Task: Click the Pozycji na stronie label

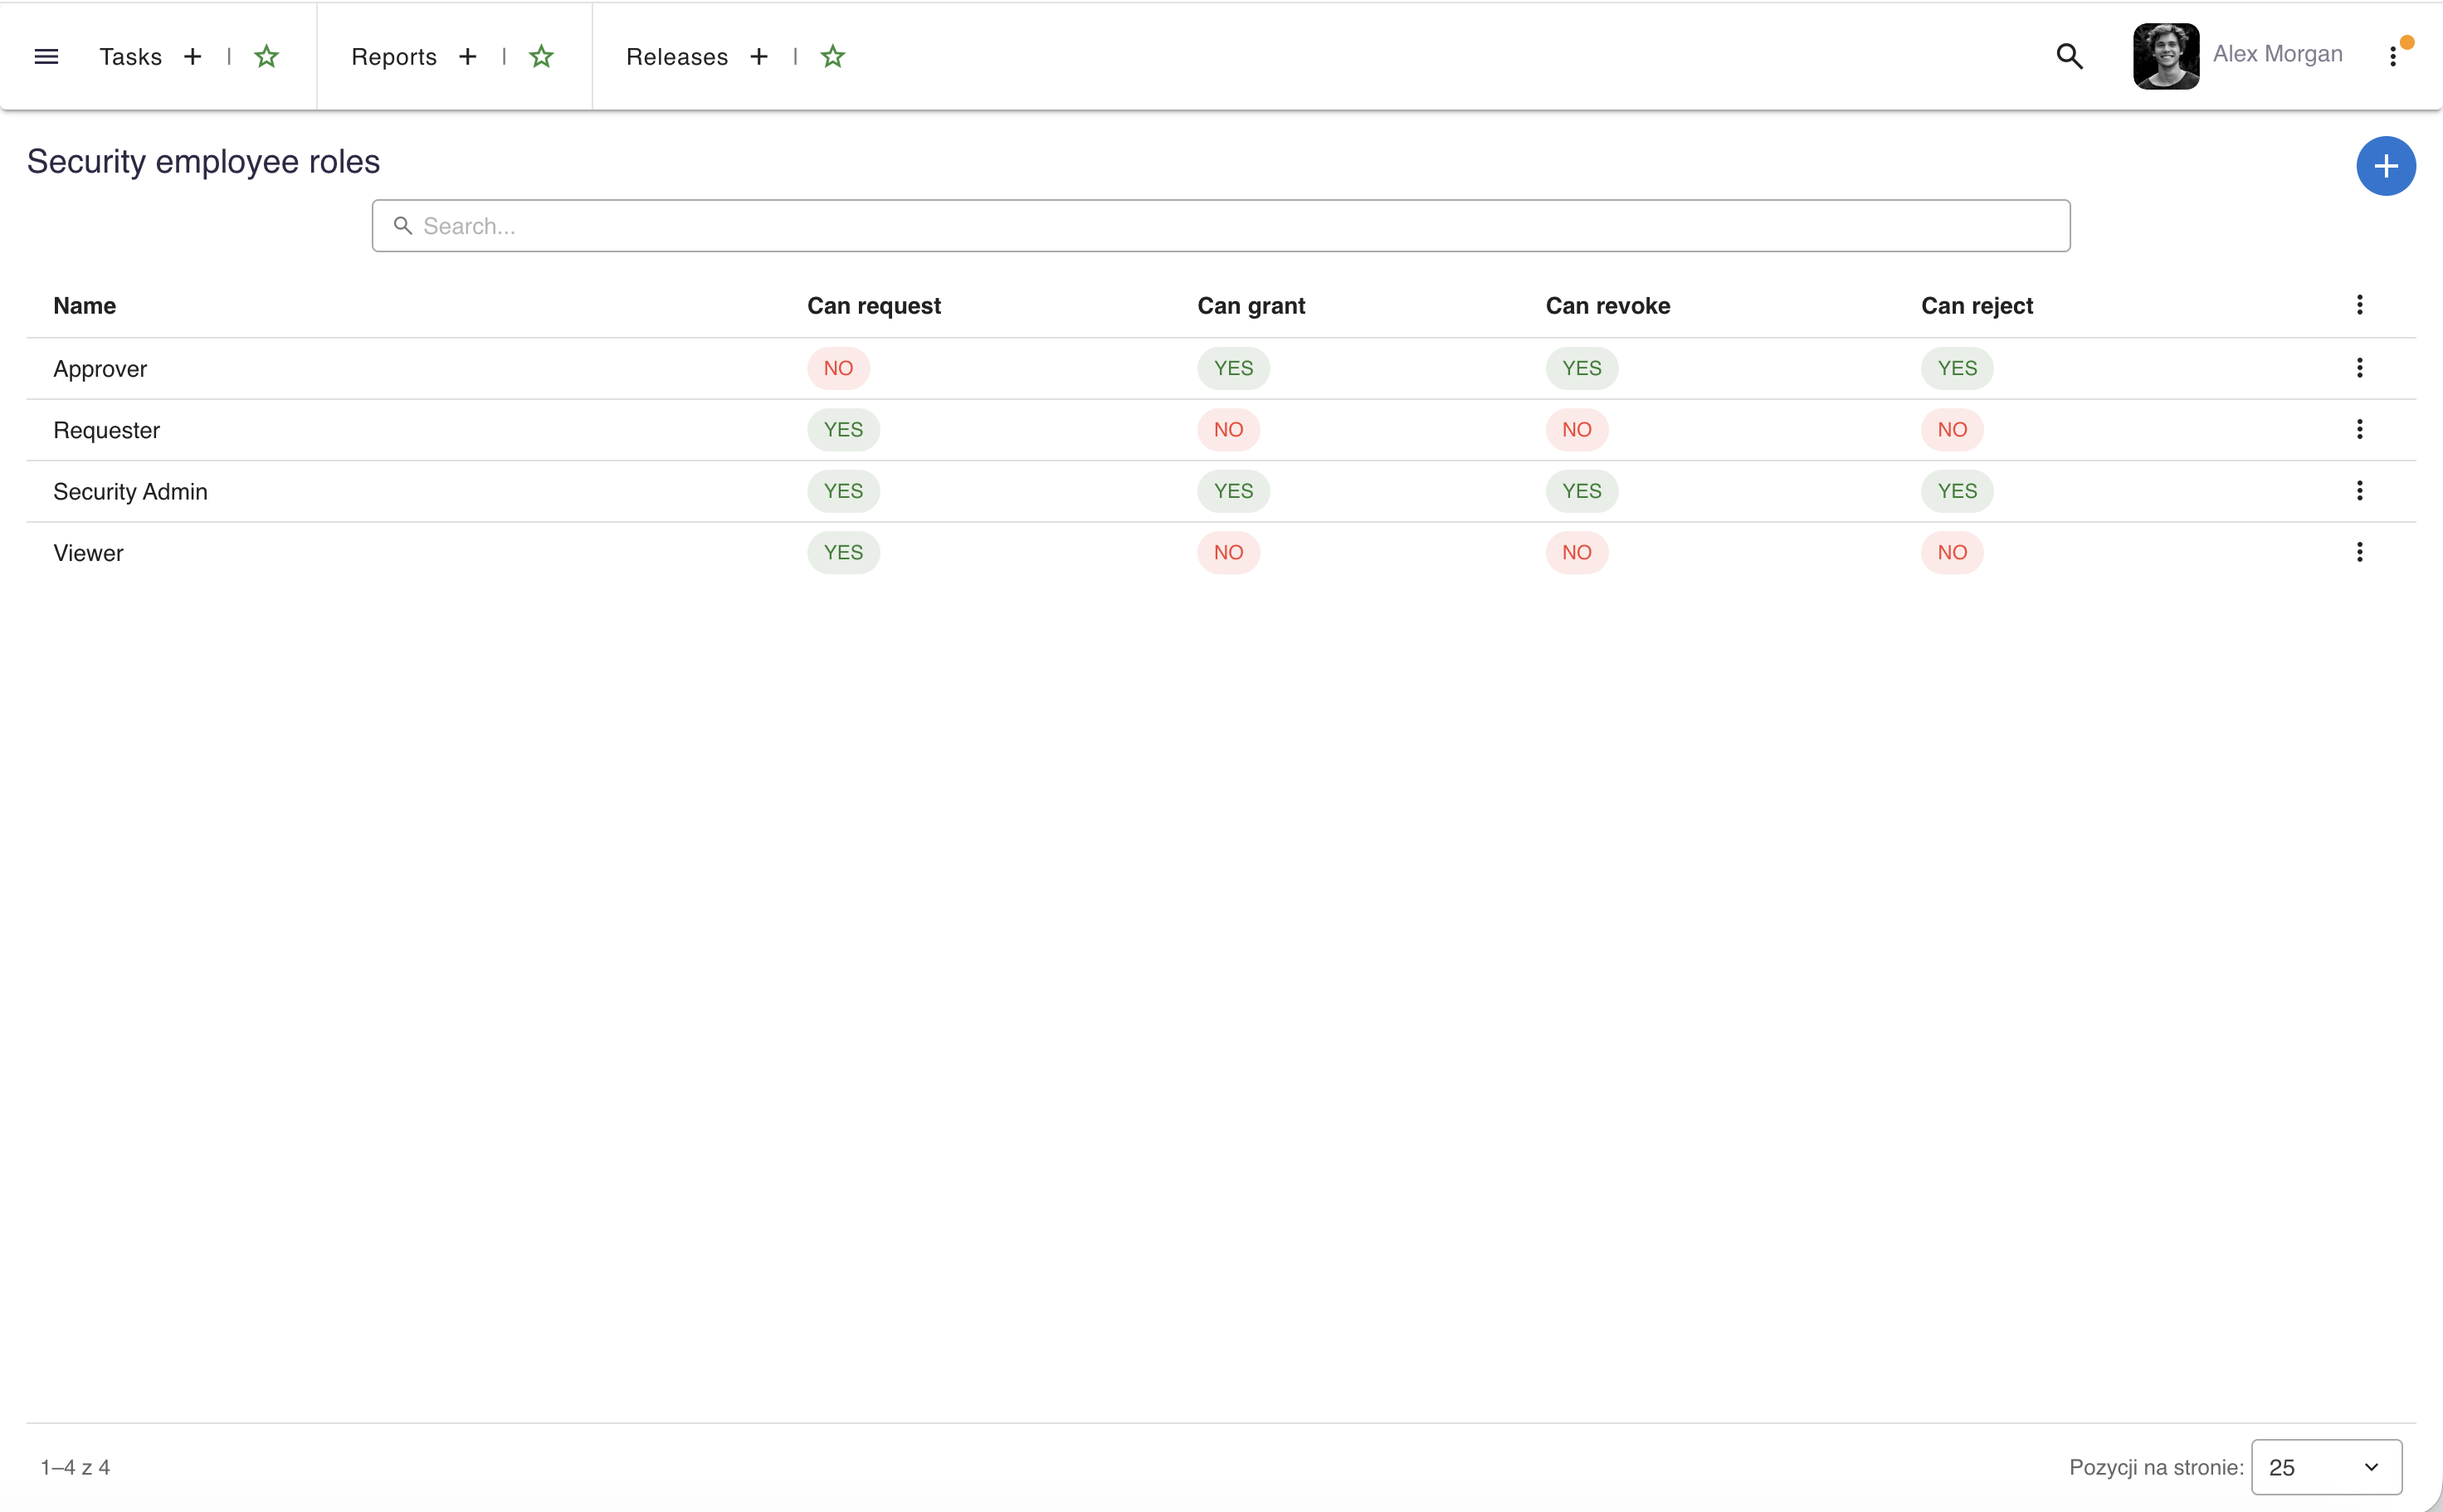Action: pyautogui.click(x=2156, y=1467)
